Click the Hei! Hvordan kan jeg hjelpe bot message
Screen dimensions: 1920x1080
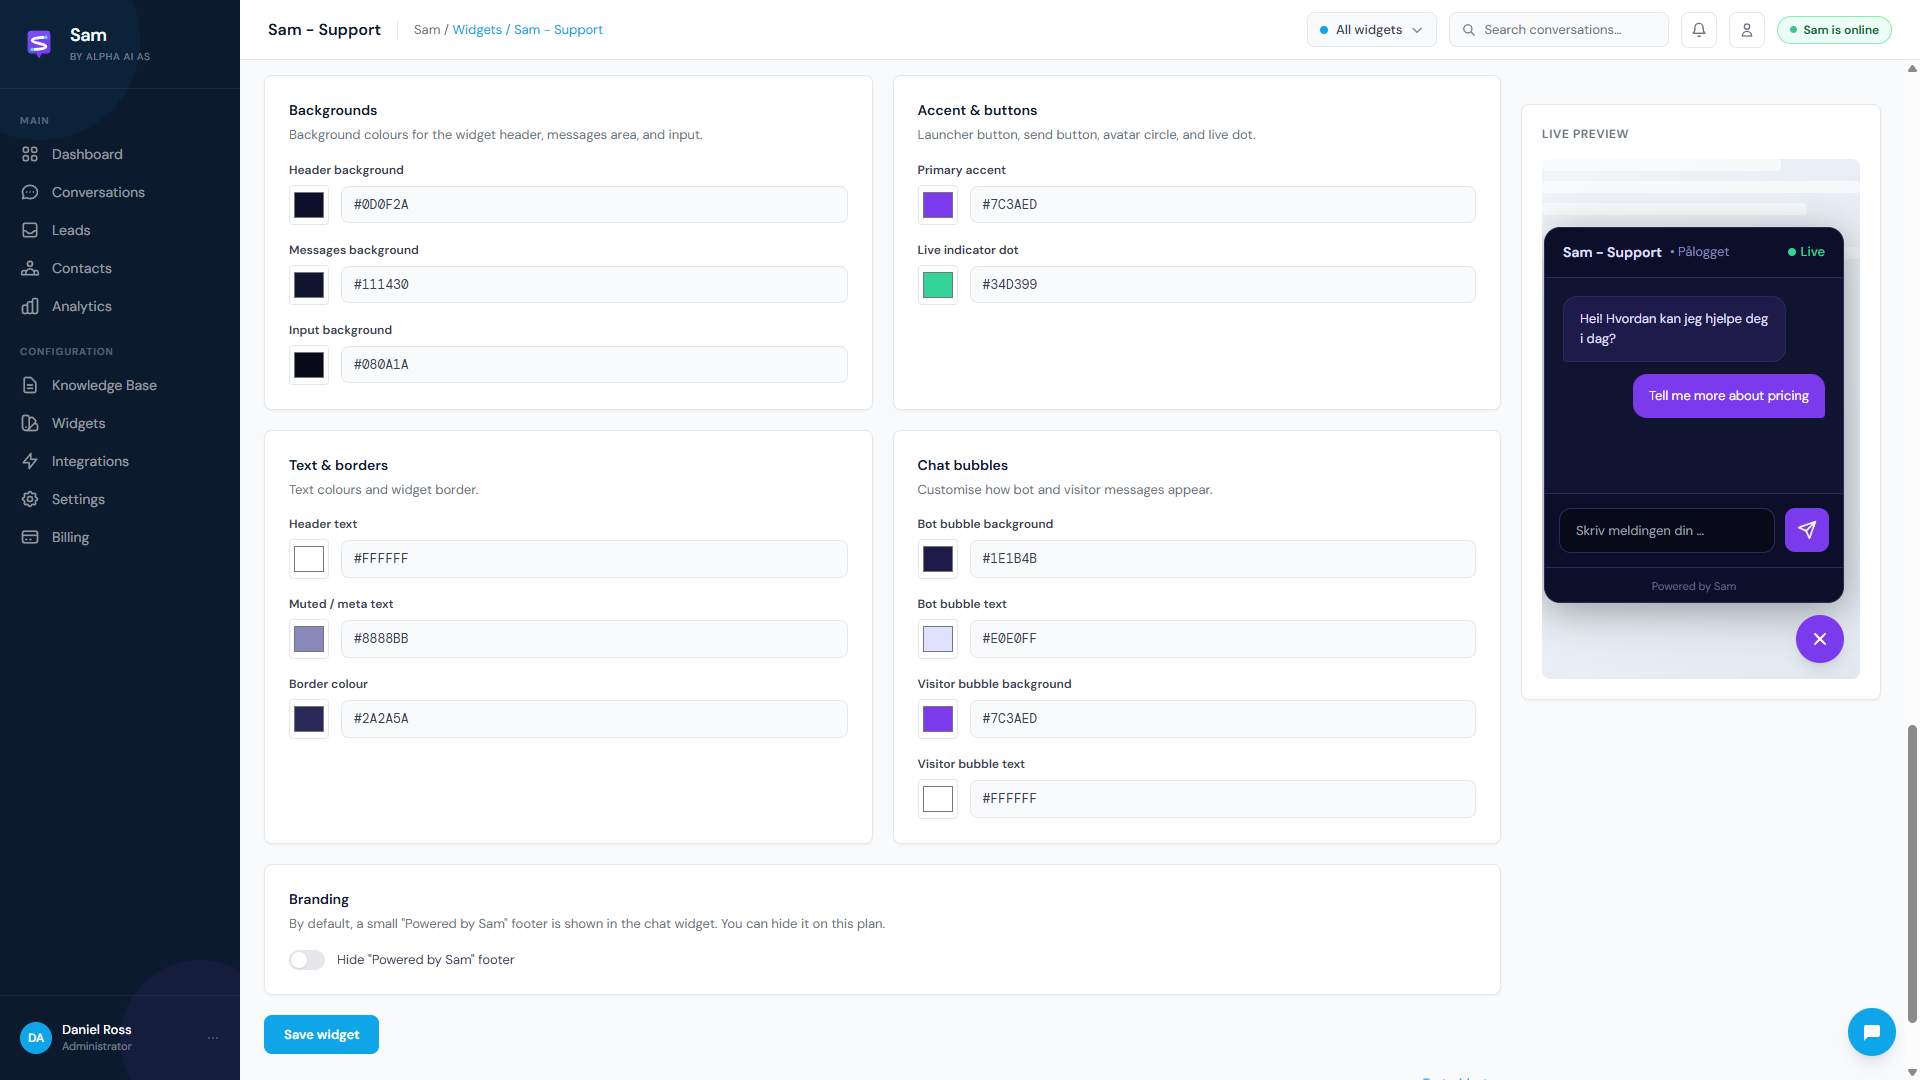[x=1674, y=329]
